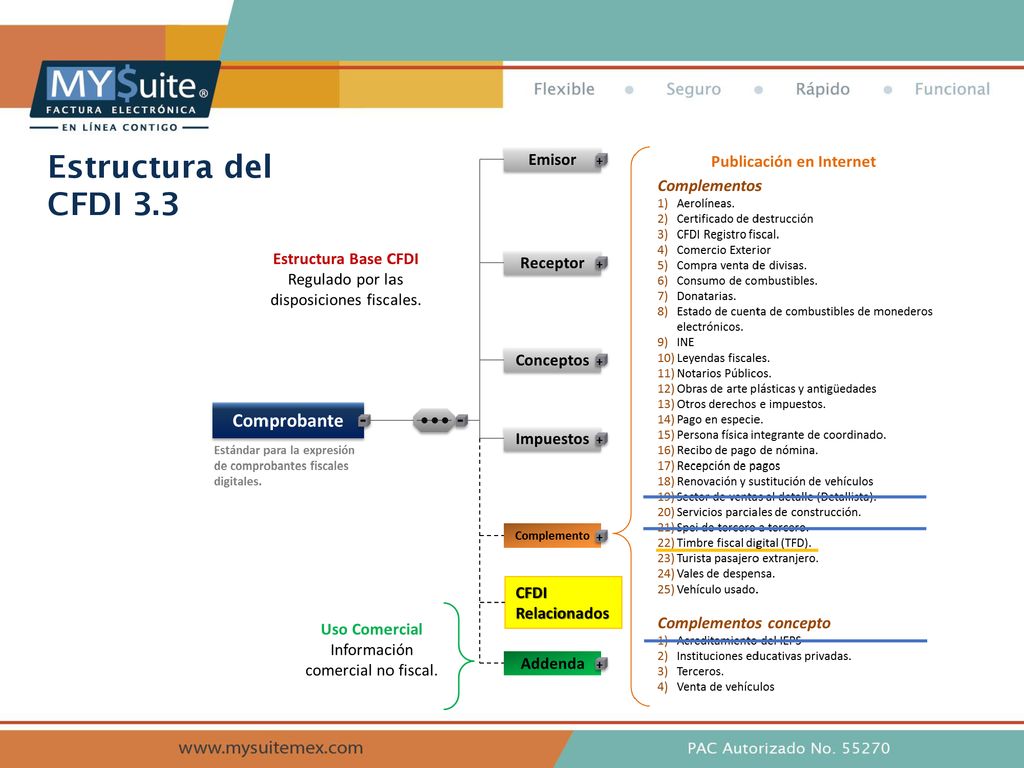Click list item 'Terceros.'
The width and height of the screenshot is (1024, 768).
point(700,671)
